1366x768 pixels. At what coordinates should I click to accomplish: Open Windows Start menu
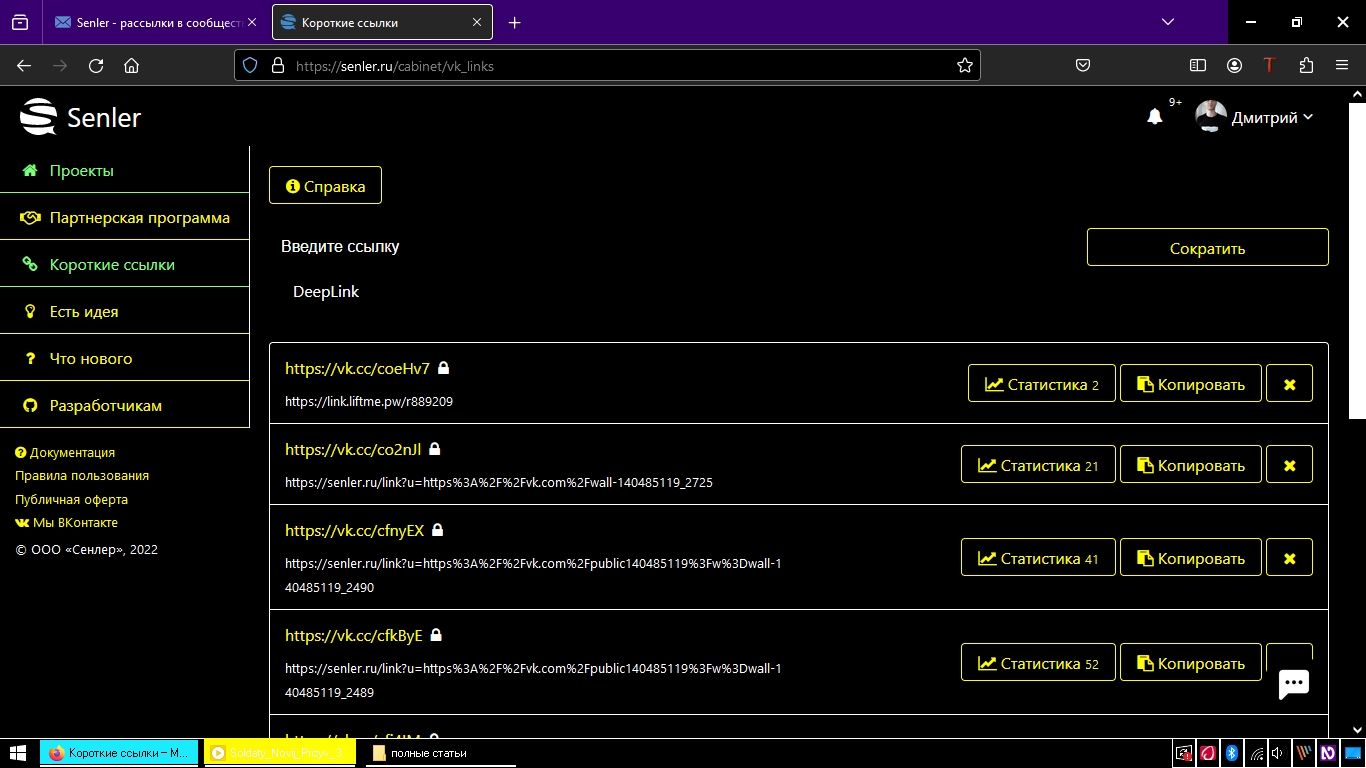[18, 753]
